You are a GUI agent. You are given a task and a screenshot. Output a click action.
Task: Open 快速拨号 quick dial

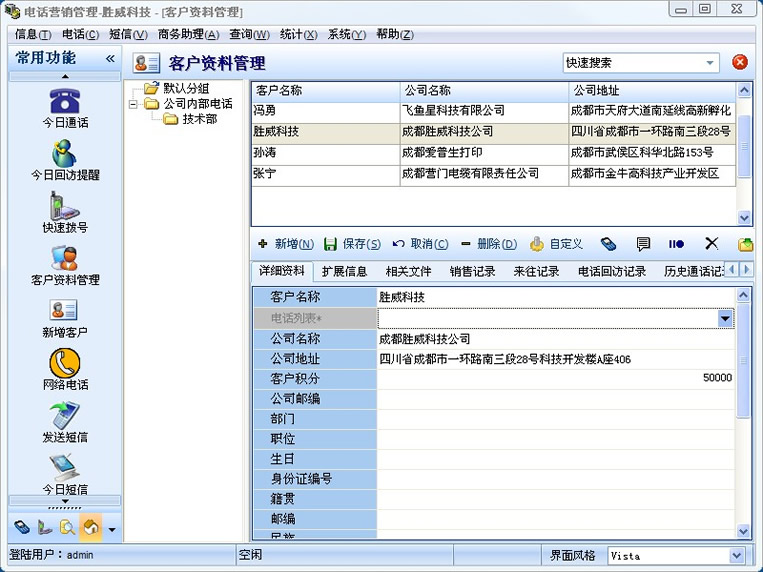coord(65,207)
